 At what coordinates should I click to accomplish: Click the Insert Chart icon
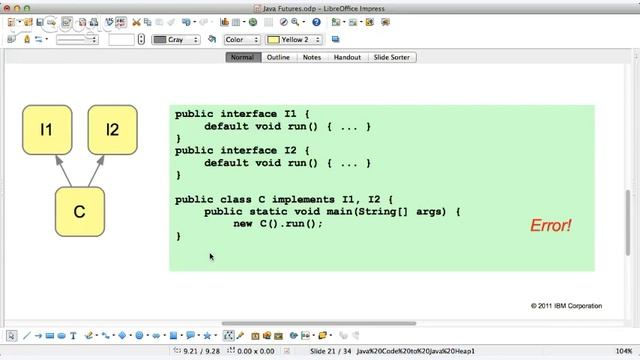[224, 22]
